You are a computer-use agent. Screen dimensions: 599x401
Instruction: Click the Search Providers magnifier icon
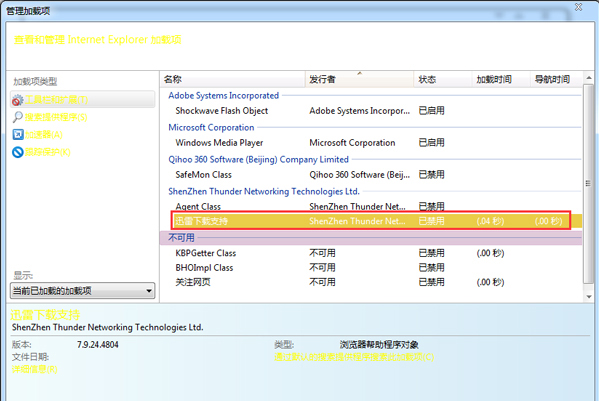18,117
